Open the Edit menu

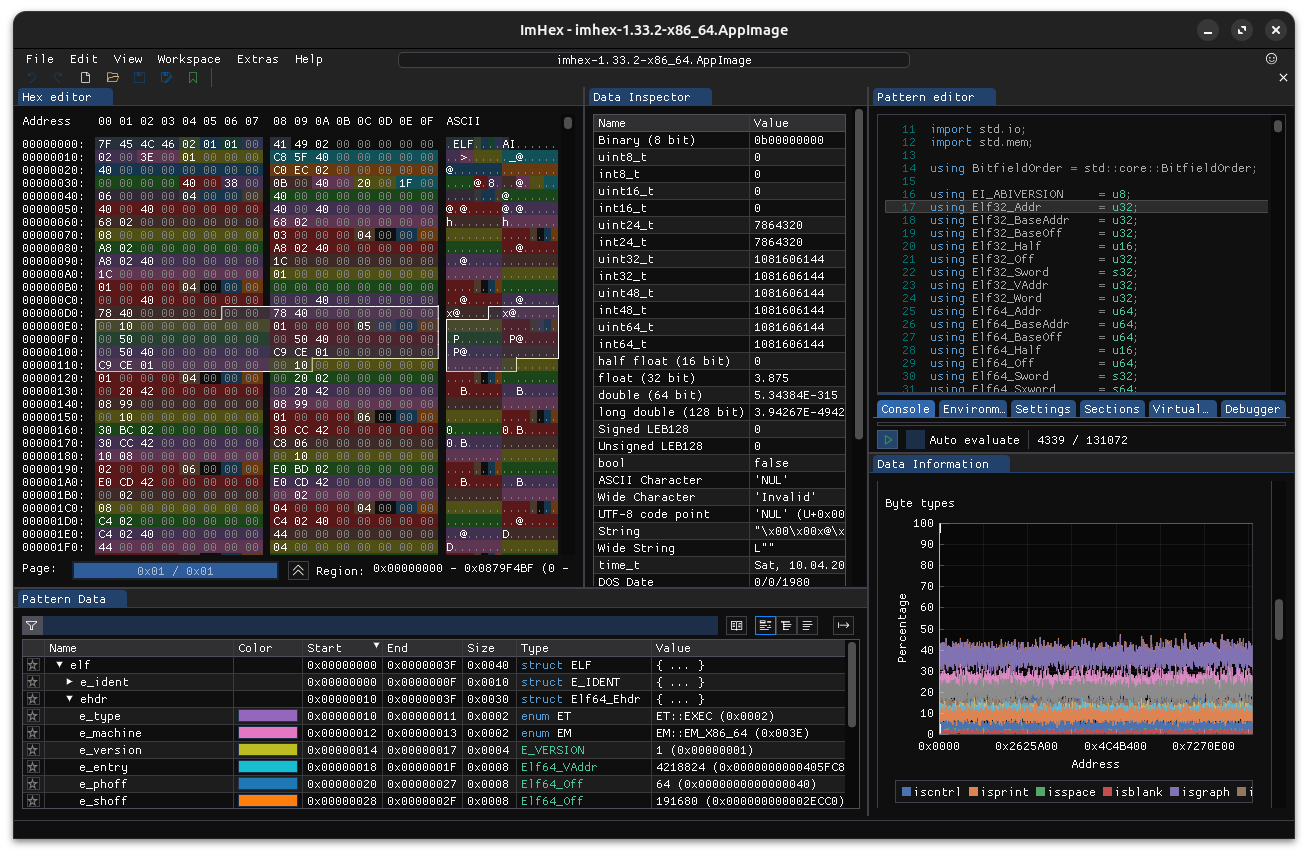tap(84, 59)
